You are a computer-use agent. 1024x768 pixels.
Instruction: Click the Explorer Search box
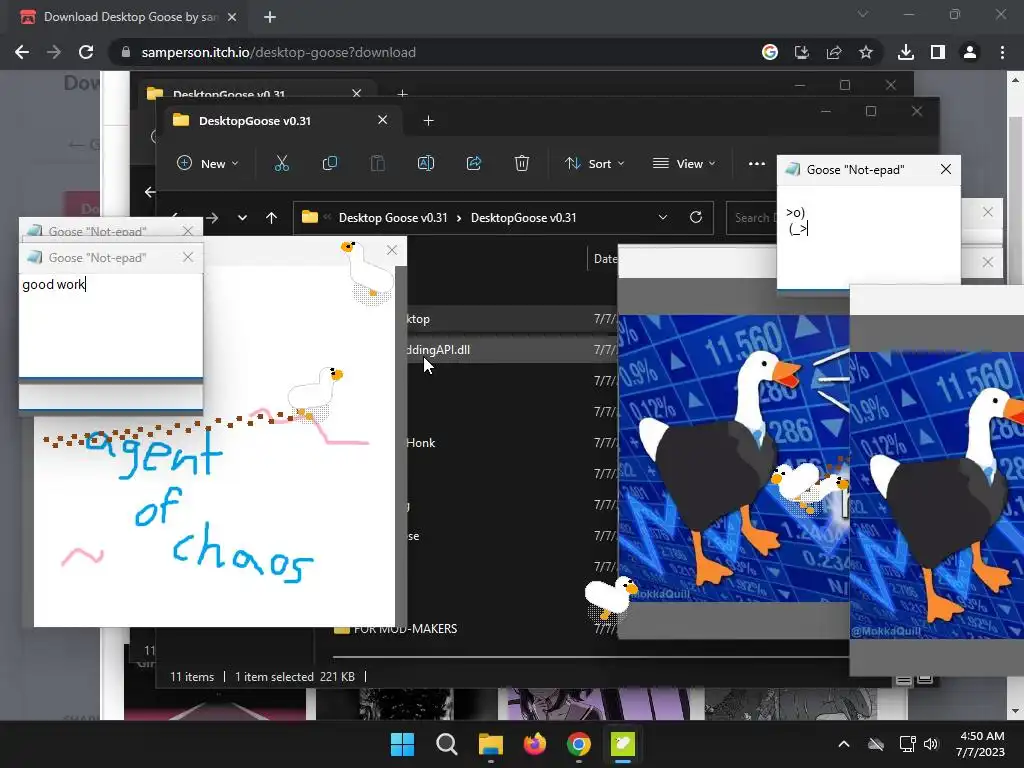[x=752, y=217]
